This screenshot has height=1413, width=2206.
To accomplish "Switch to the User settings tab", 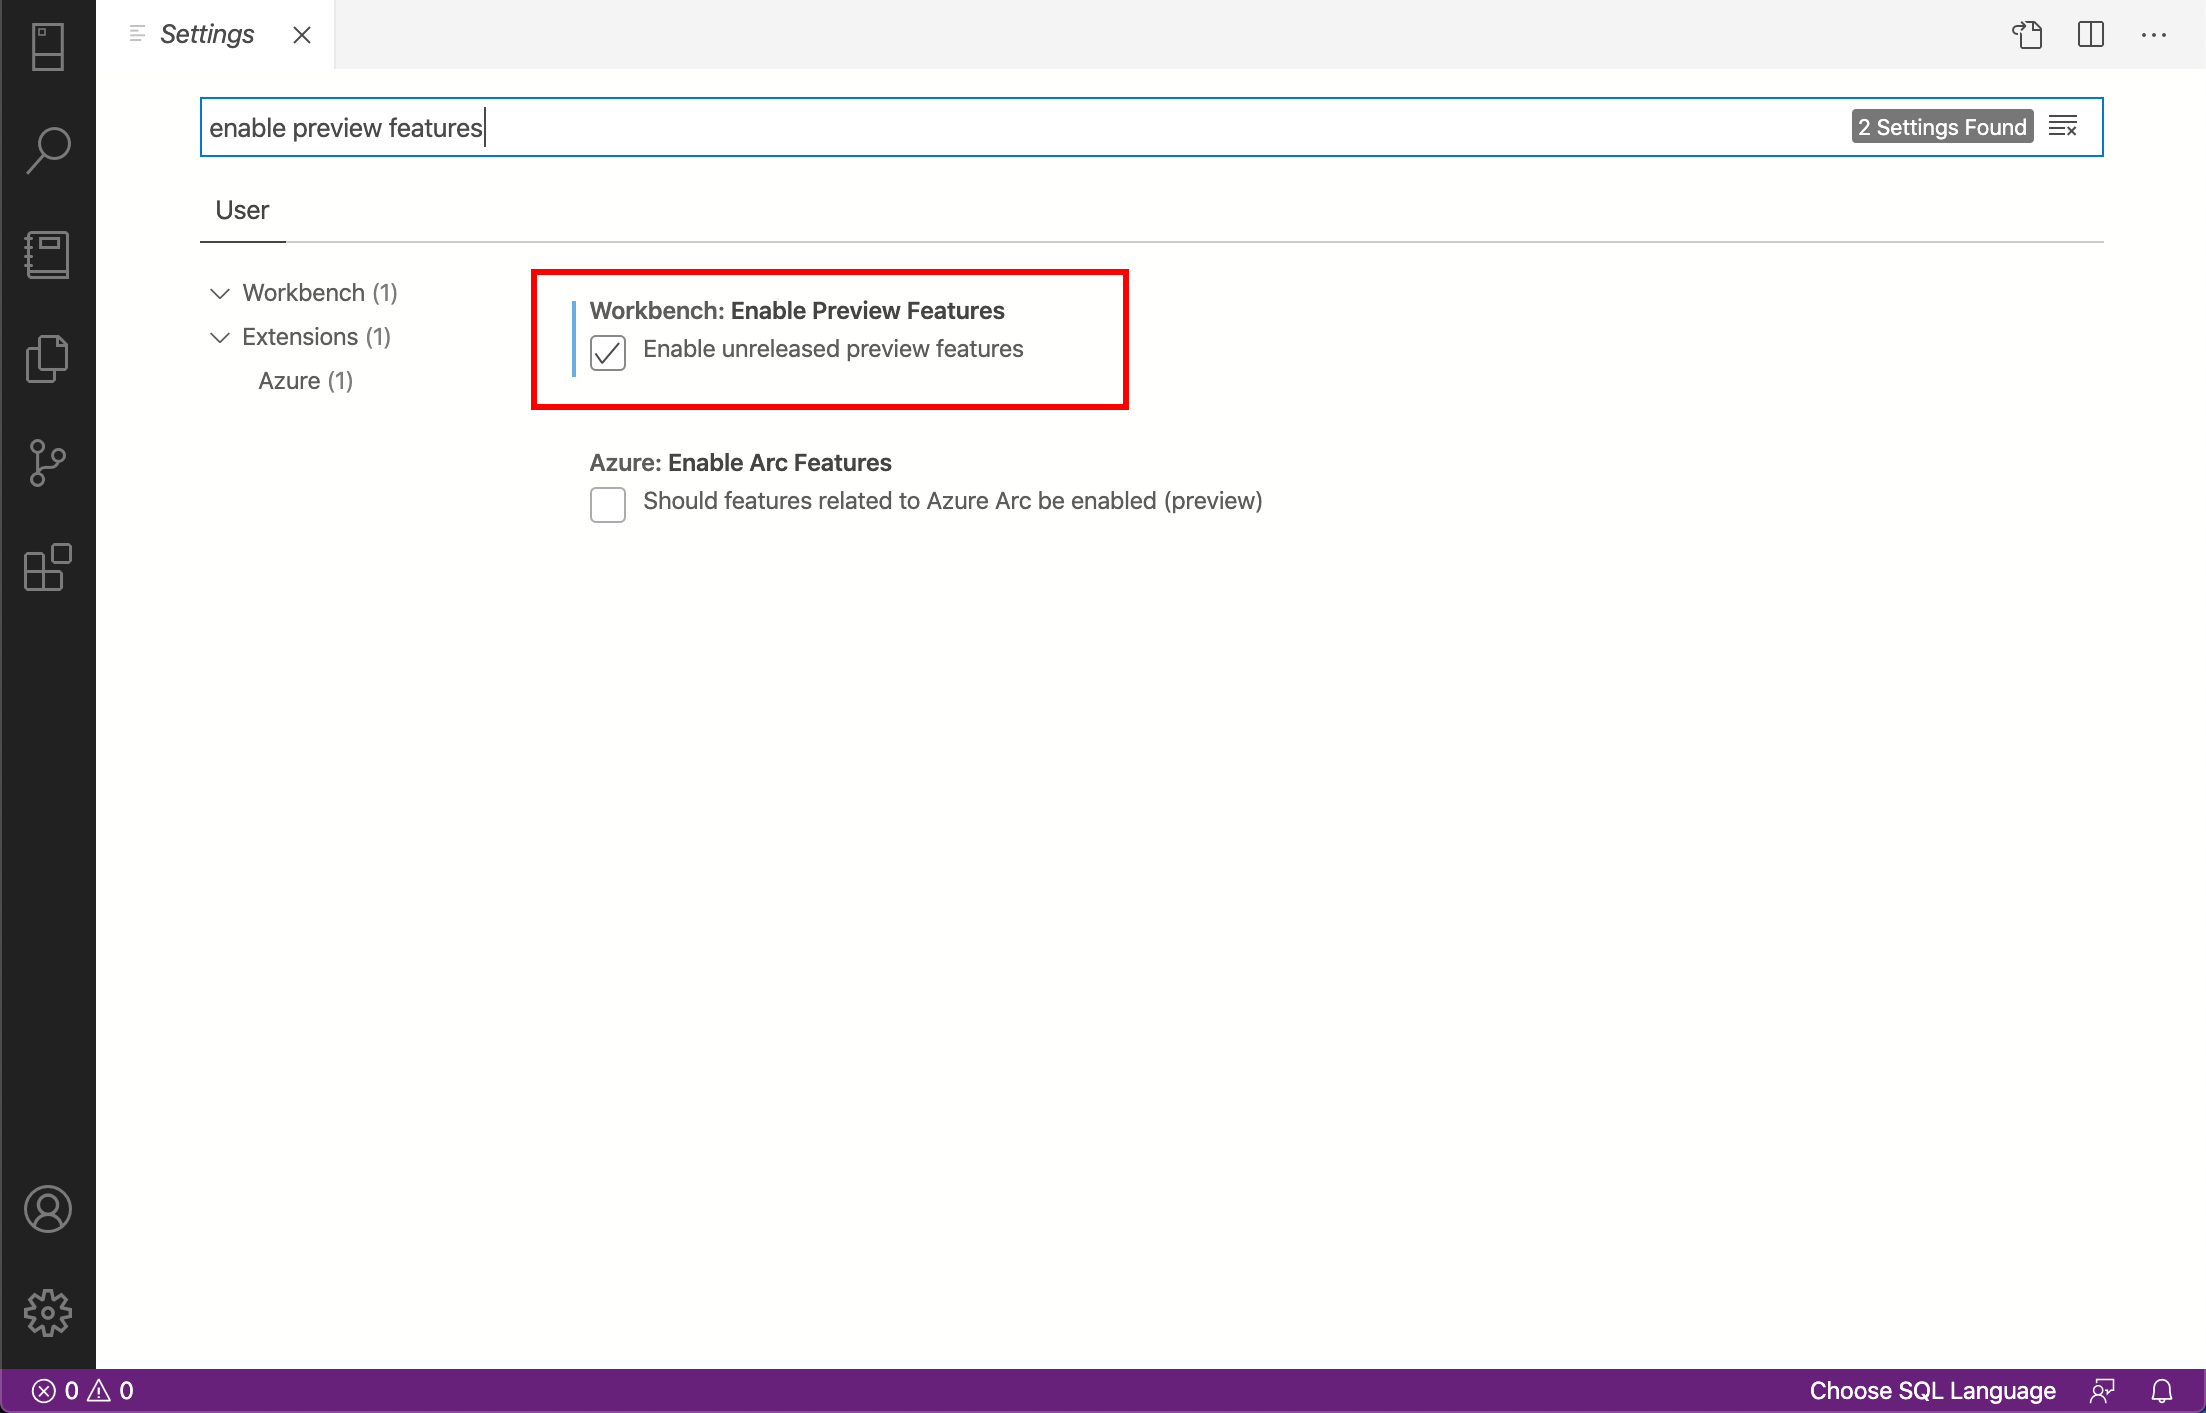I will pos(241,210).
